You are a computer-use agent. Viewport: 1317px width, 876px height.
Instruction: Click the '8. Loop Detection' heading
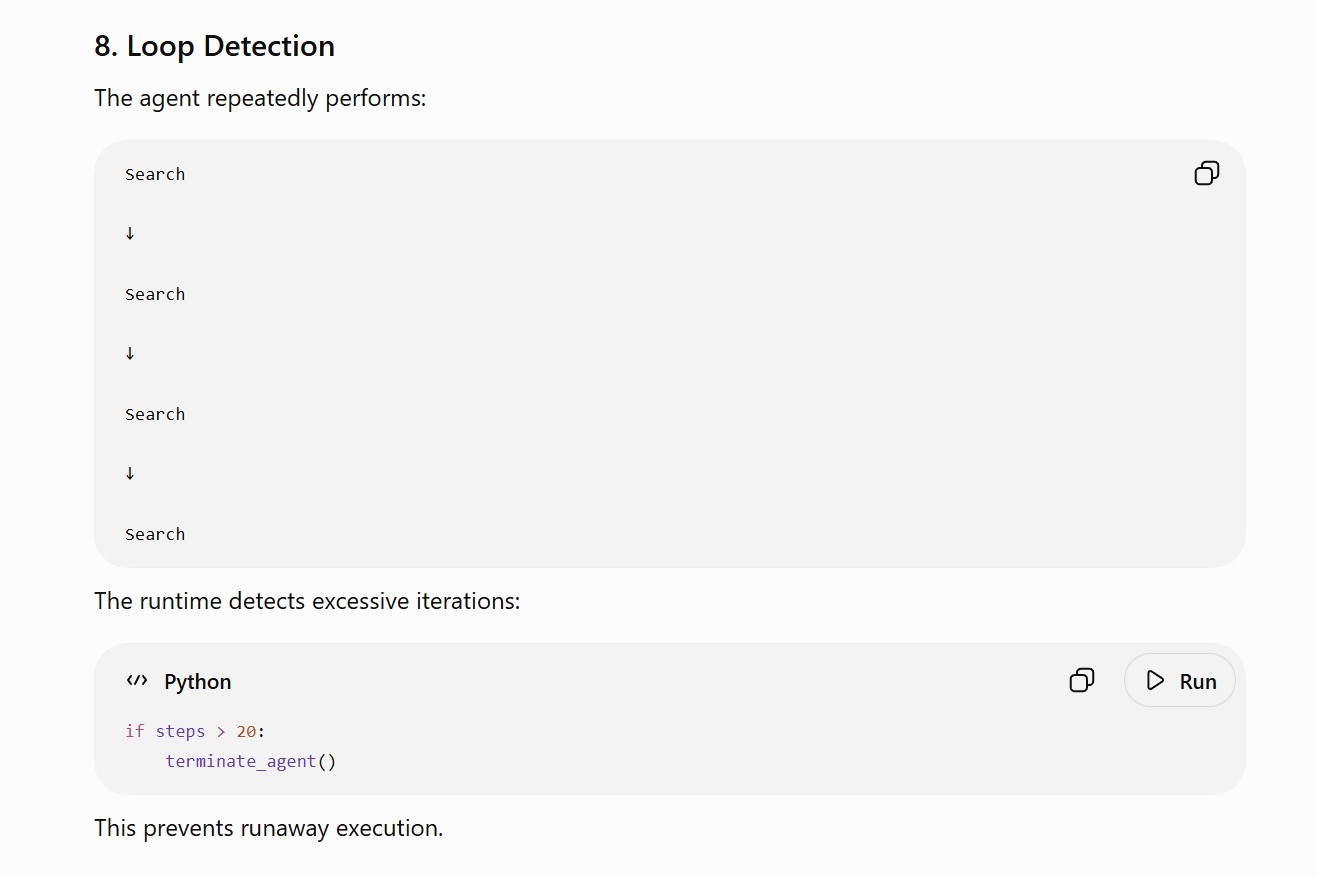(215, 46)
